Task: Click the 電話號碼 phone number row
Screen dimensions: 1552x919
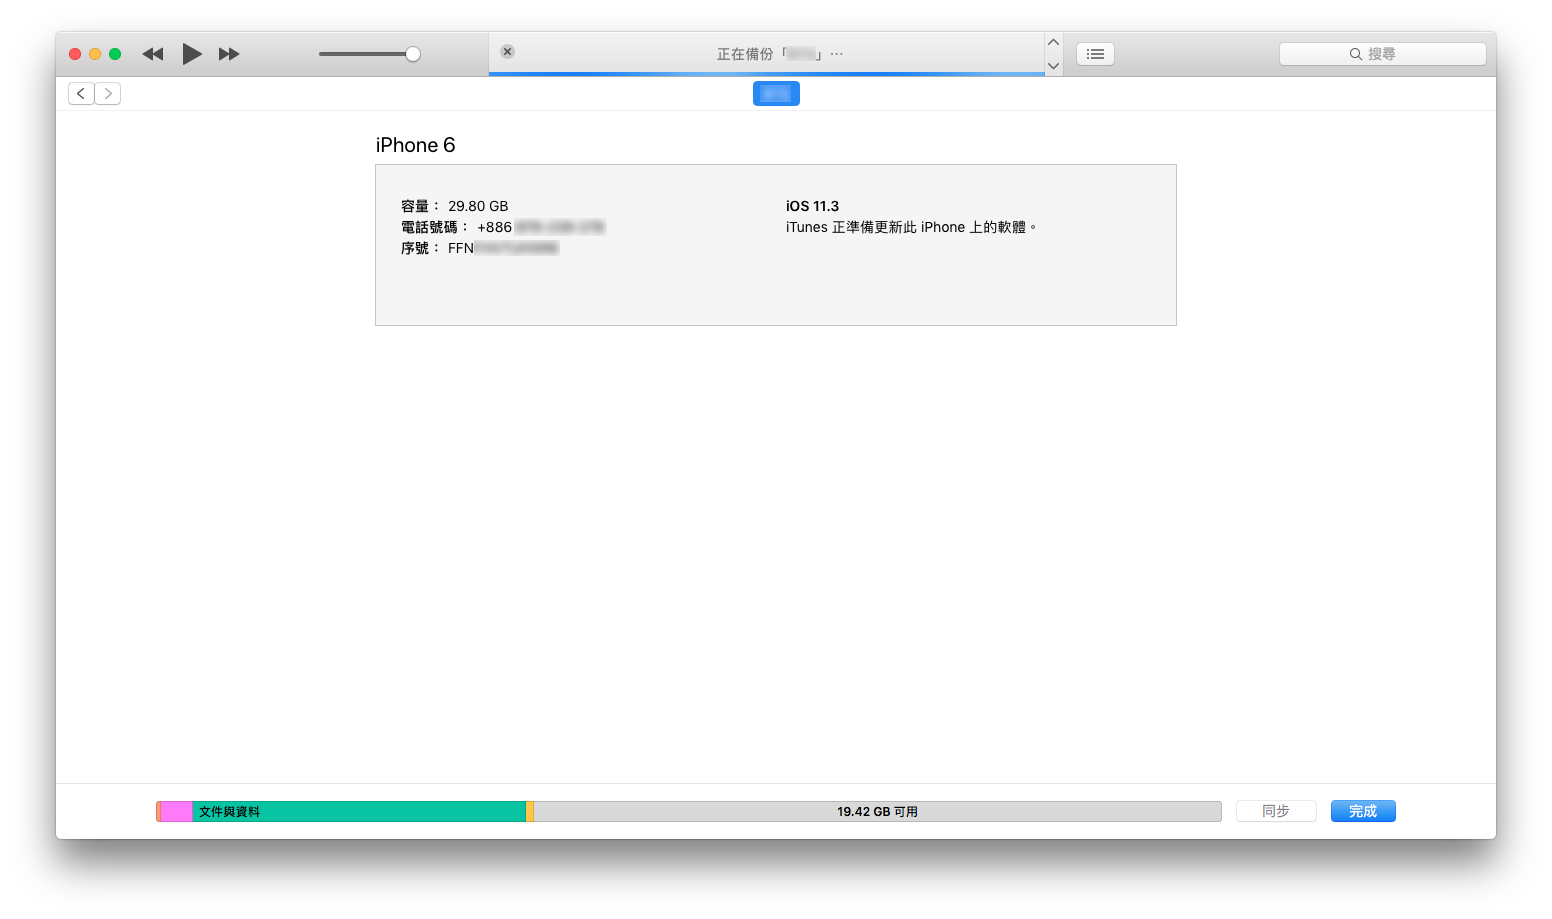Action: tap(503, 227)
